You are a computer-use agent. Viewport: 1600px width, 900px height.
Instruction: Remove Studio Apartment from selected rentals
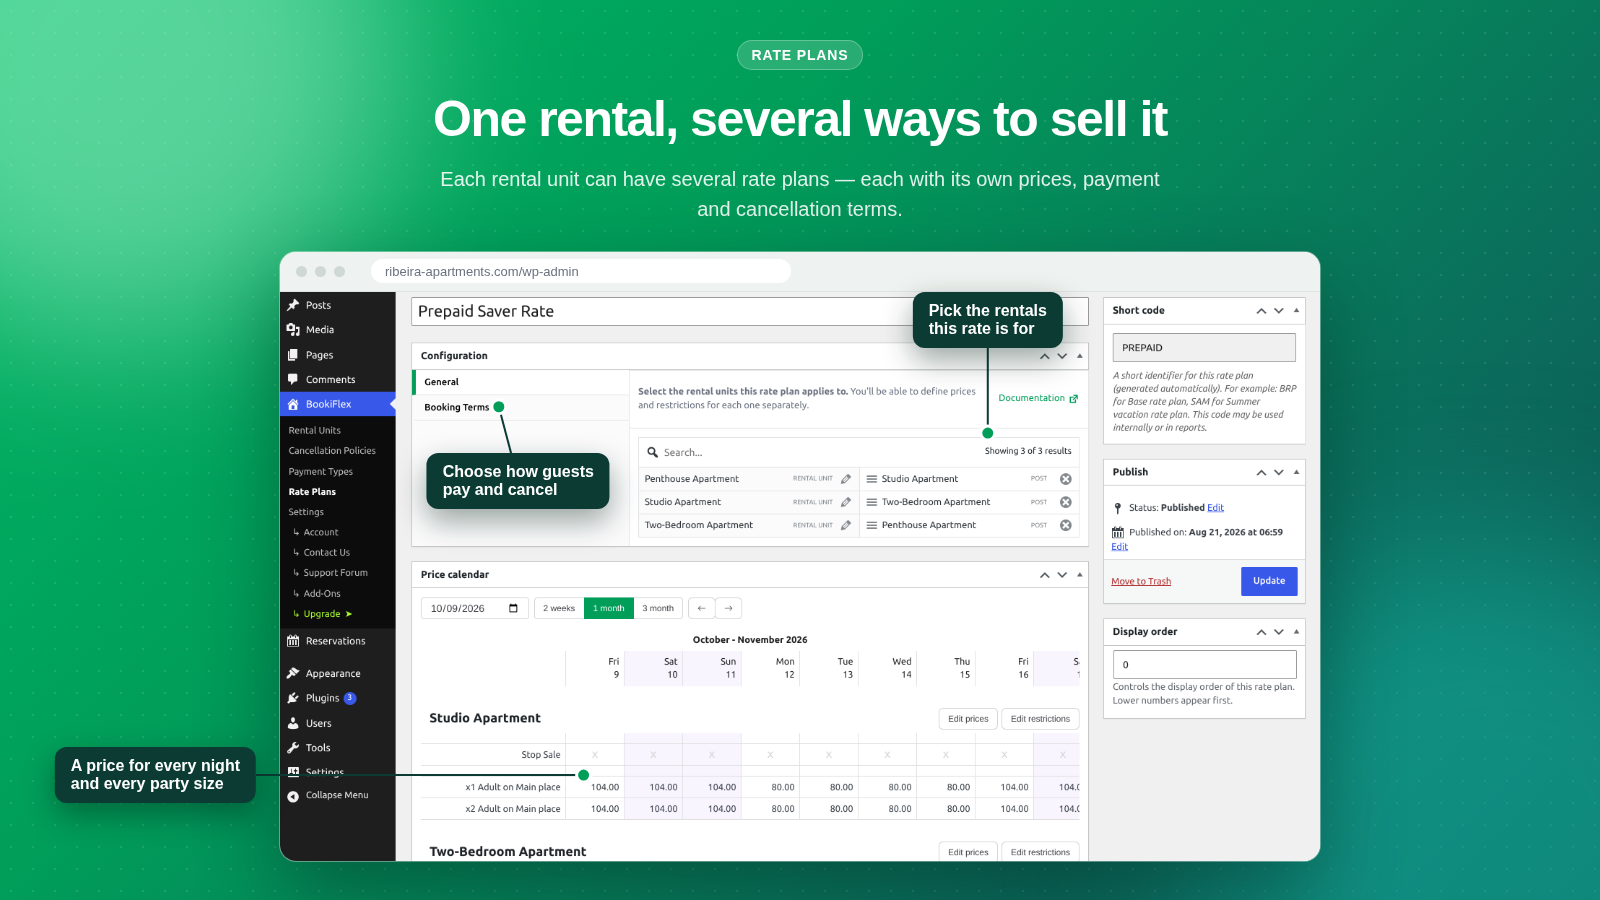1066,479
